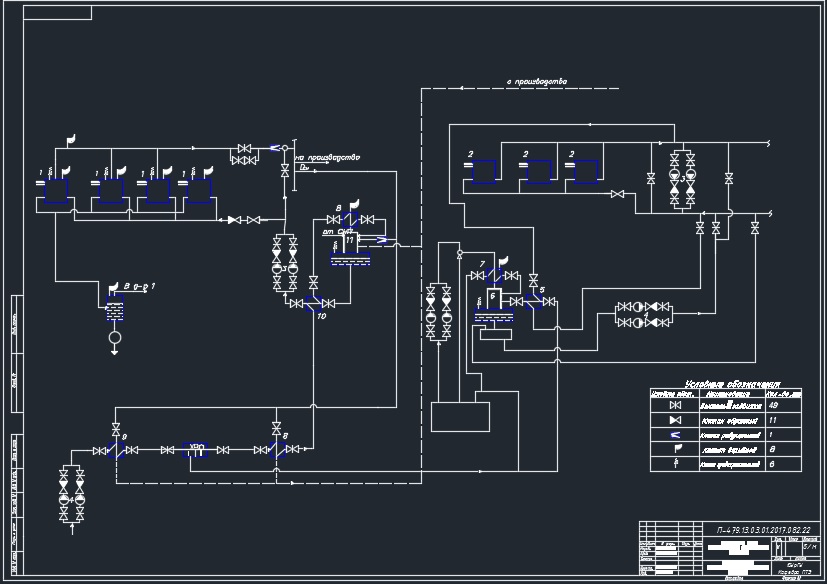Select heat exchanger number 7

pos(494,275)
